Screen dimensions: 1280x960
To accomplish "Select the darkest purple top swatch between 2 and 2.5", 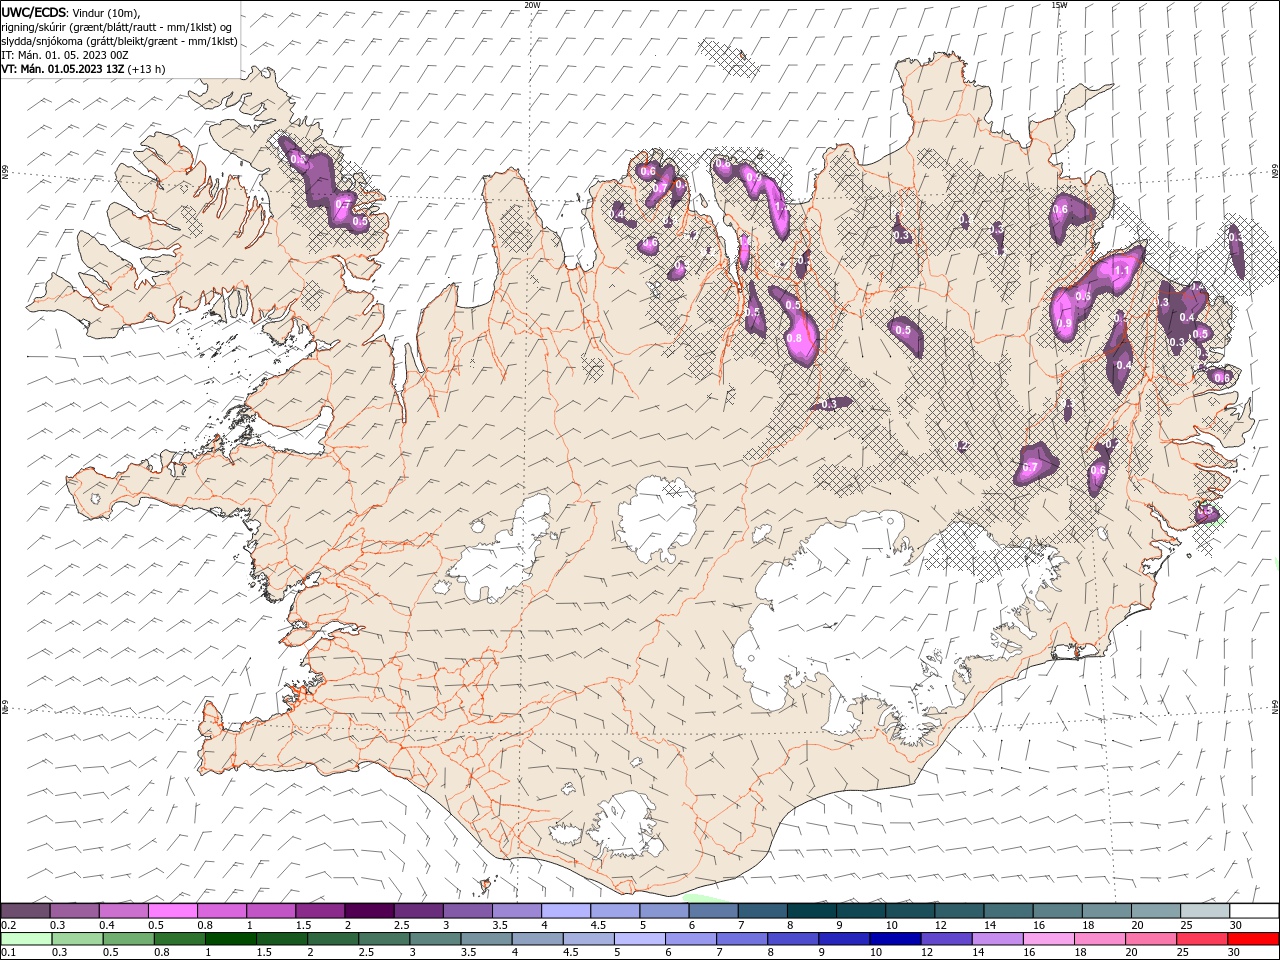I will pyautogui.click(x=369, y=910).
